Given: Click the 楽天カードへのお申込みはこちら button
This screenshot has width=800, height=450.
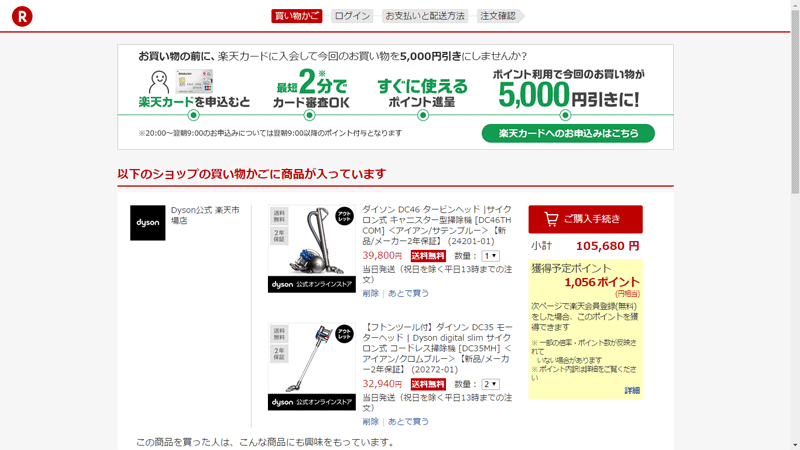Looking at the screenshot, I should pyautogui.click(x=568, y=133).
